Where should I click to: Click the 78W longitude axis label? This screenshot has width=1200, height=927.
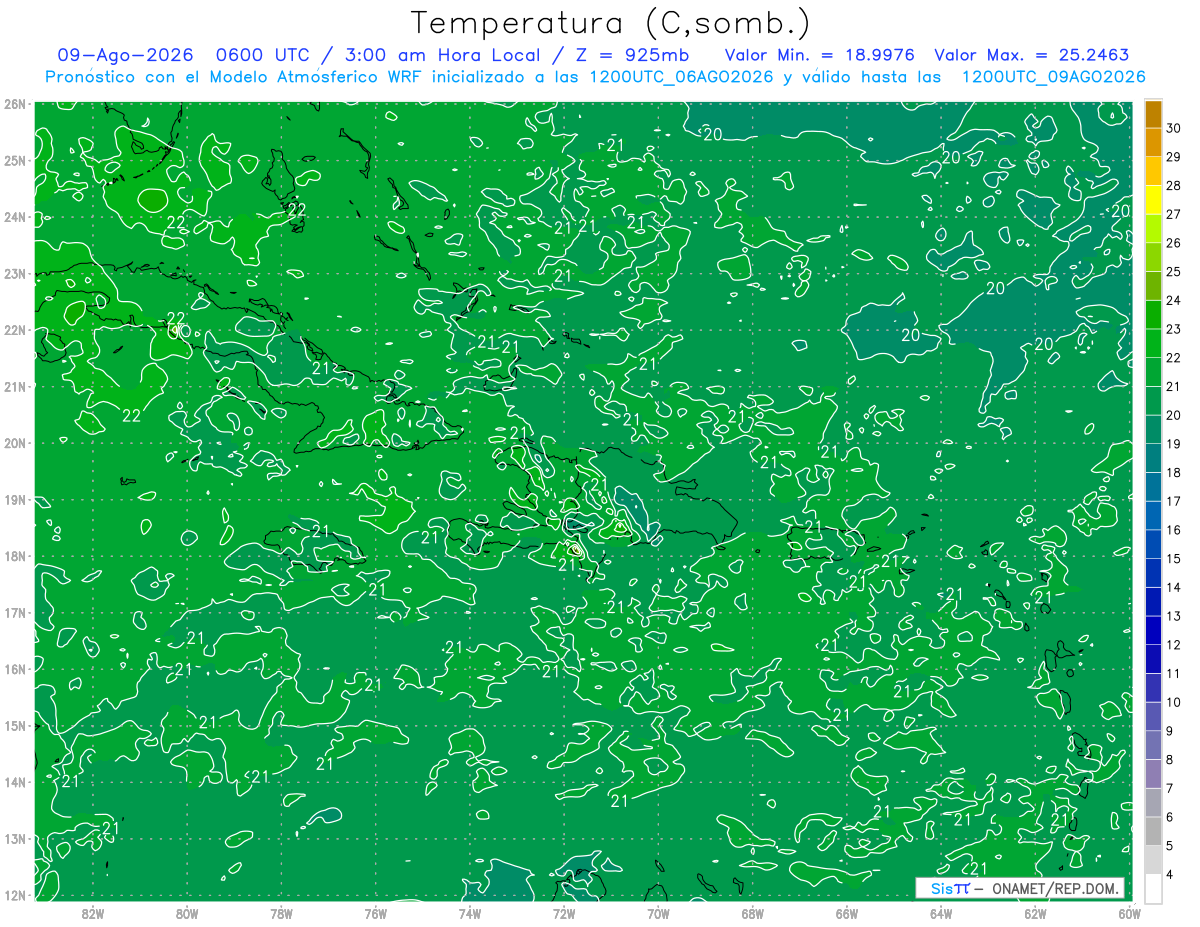(281, 912)
